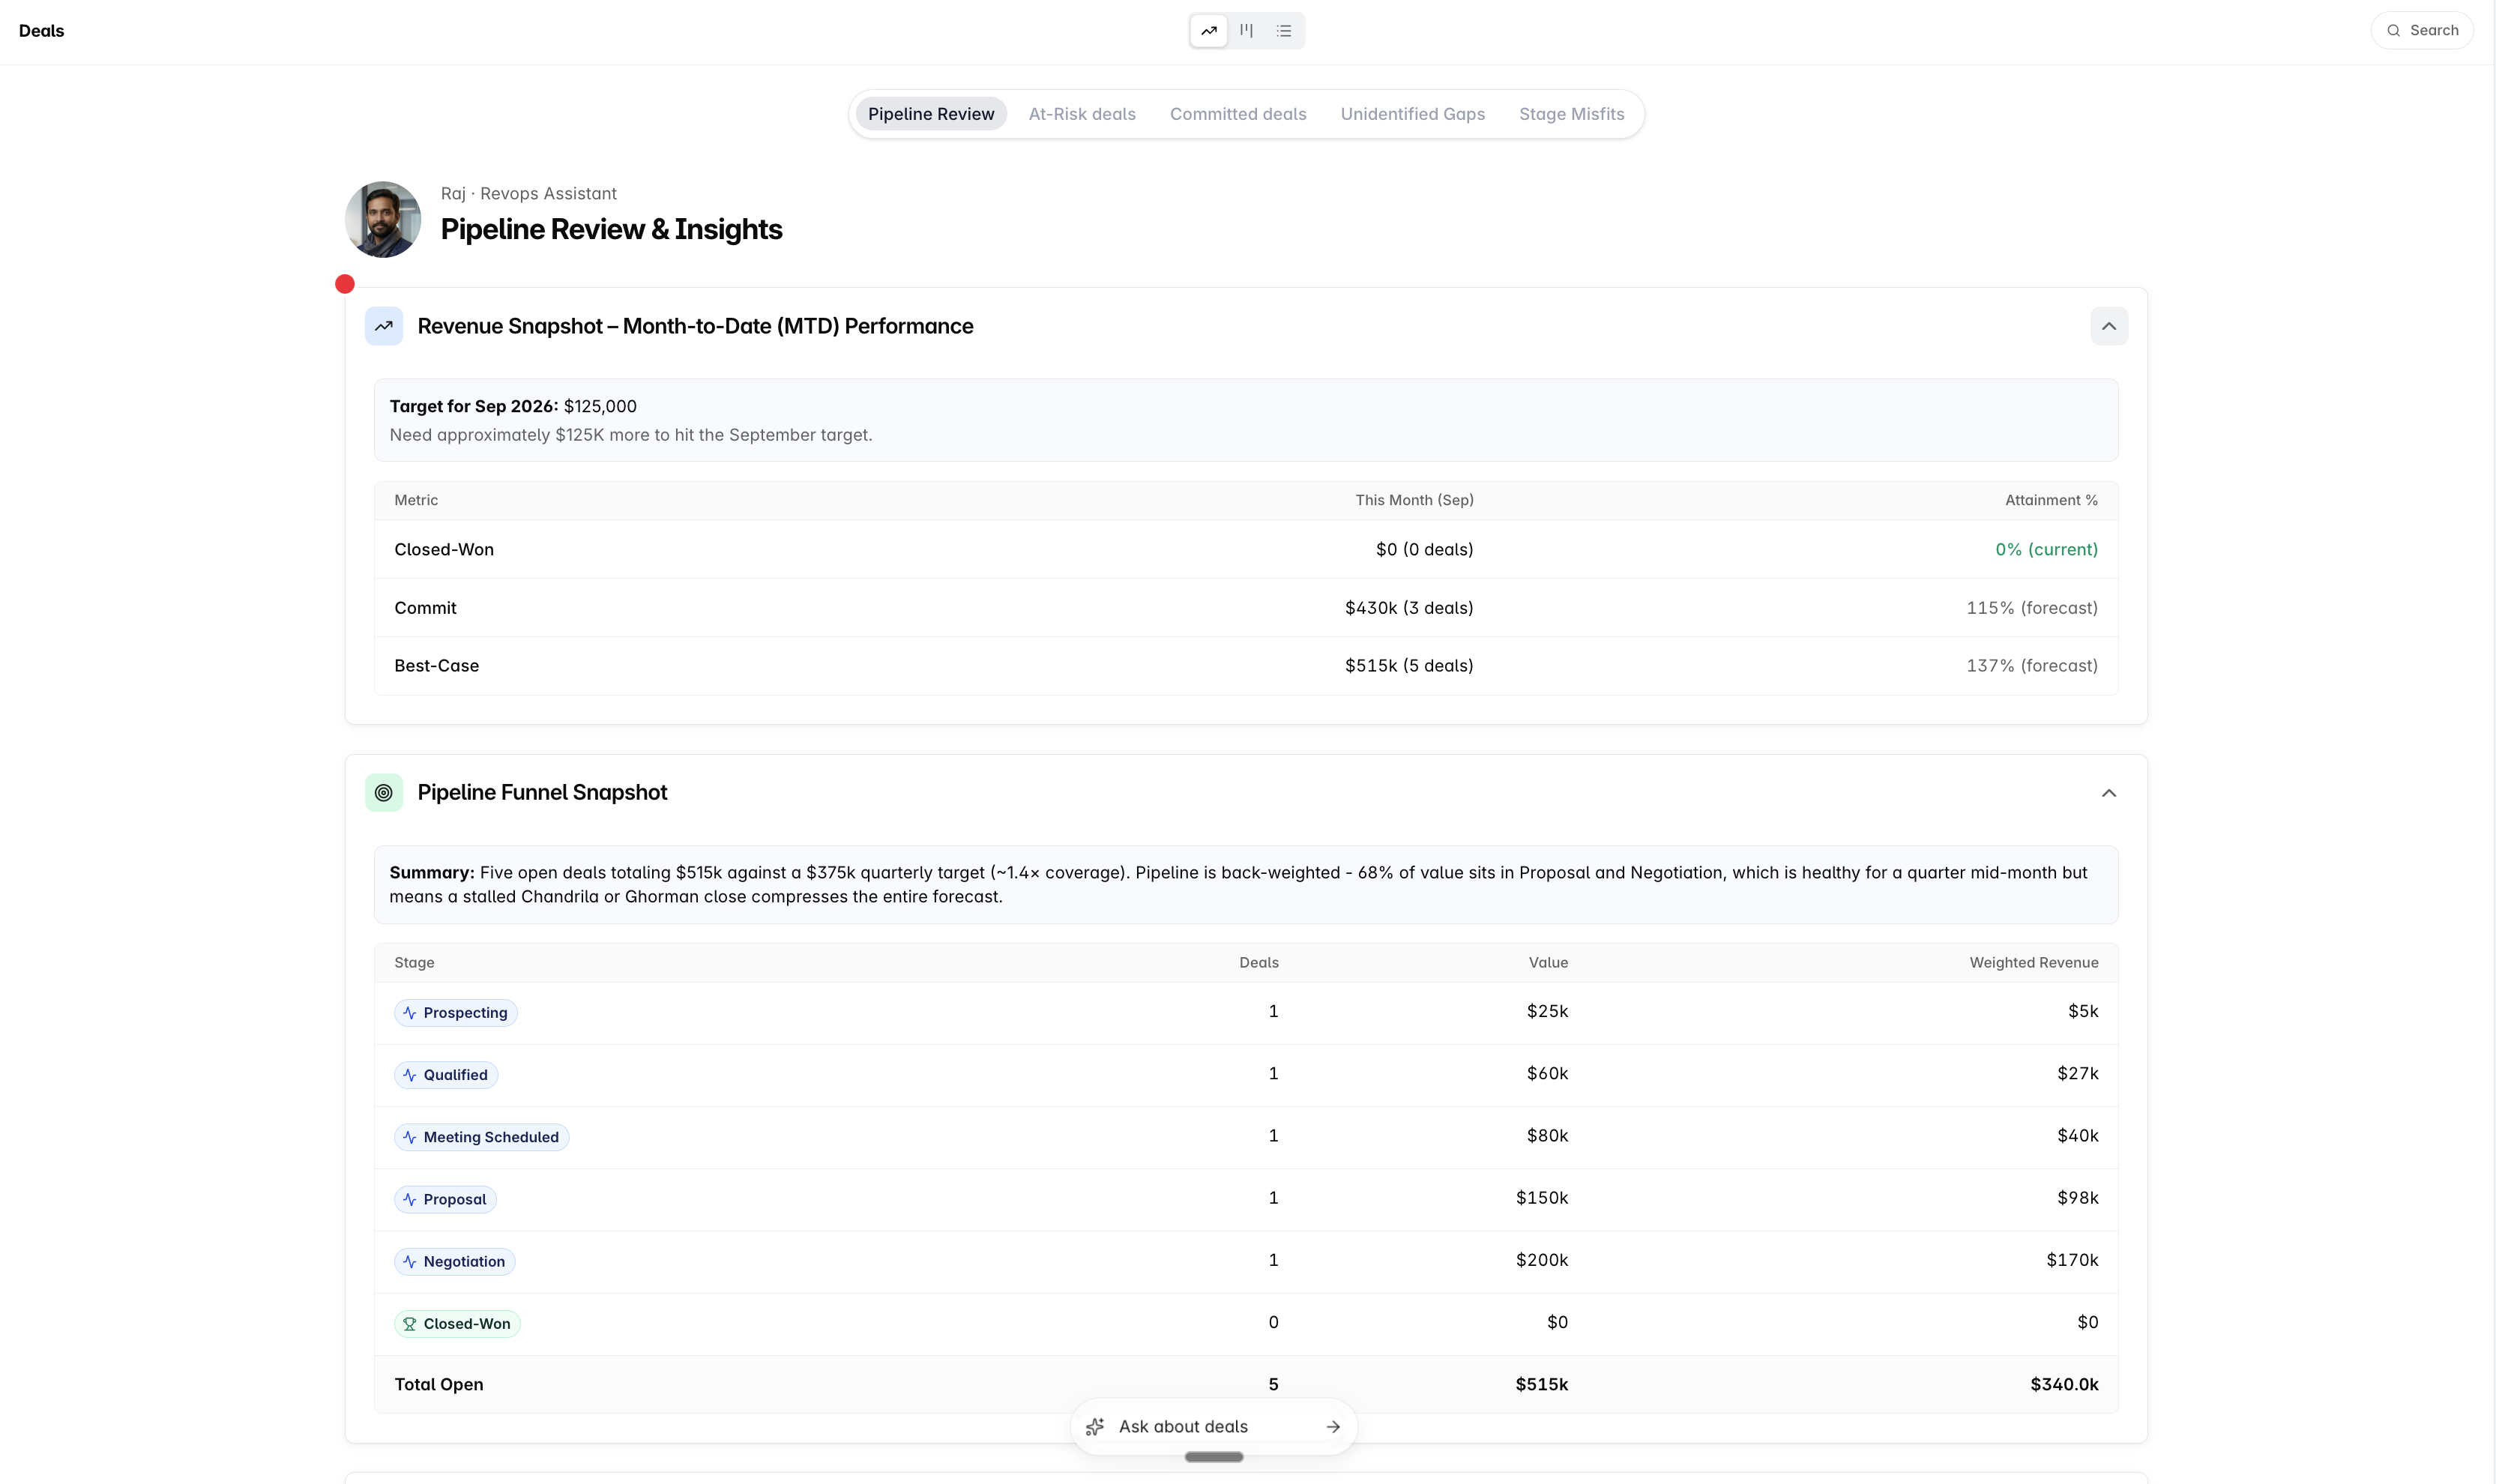Click the Negotiation stage badge
Screen dimensions: 2496x1484
point(455,1262)
